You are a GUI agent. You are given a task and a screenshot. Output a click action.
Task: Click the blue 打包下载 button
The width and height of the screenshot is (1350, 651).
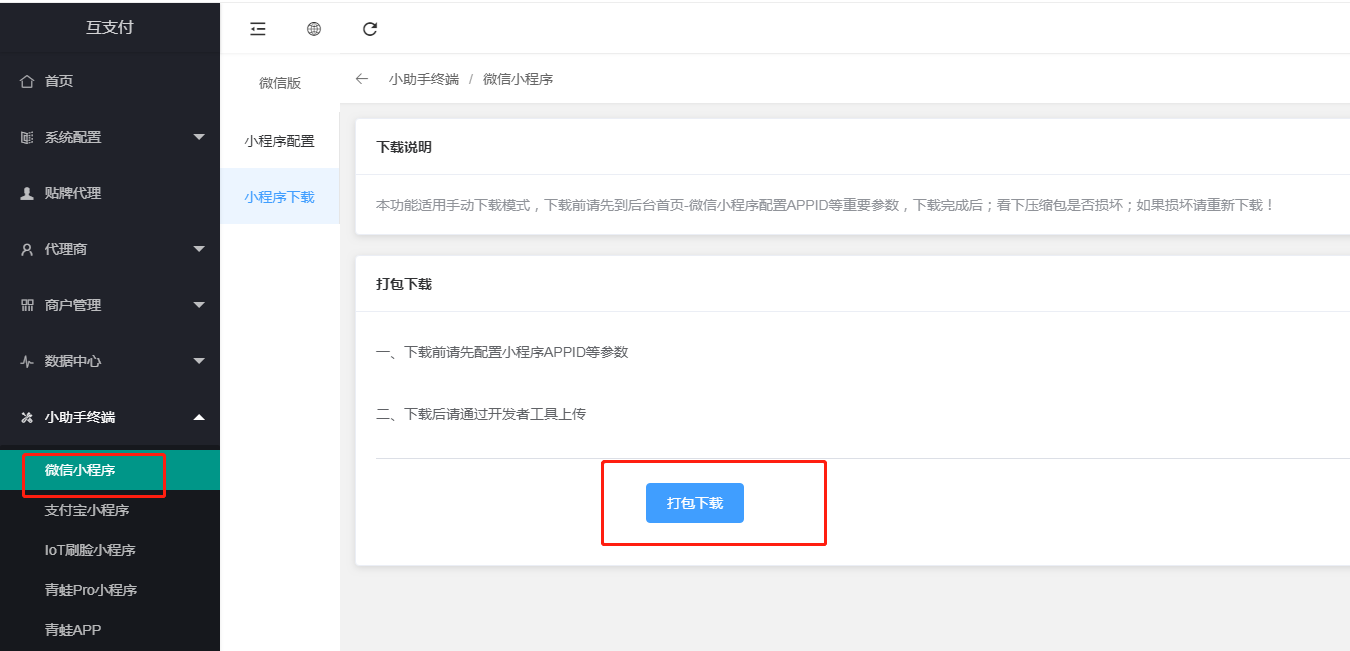(x=695, y=503)
